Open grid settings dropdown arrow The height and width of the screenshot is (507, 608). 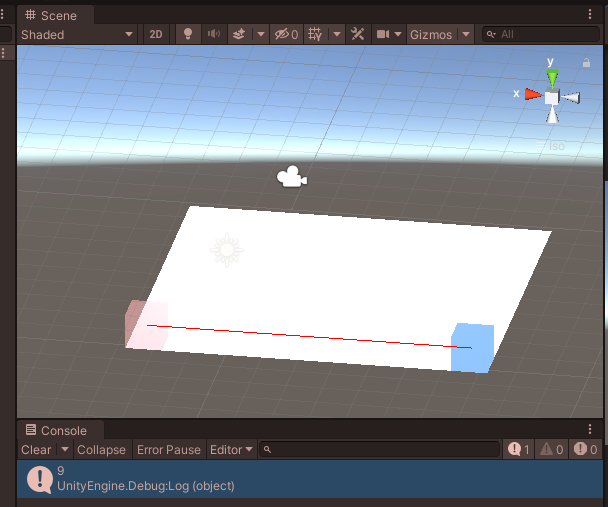pyautogui.click(x=337, y=34)
